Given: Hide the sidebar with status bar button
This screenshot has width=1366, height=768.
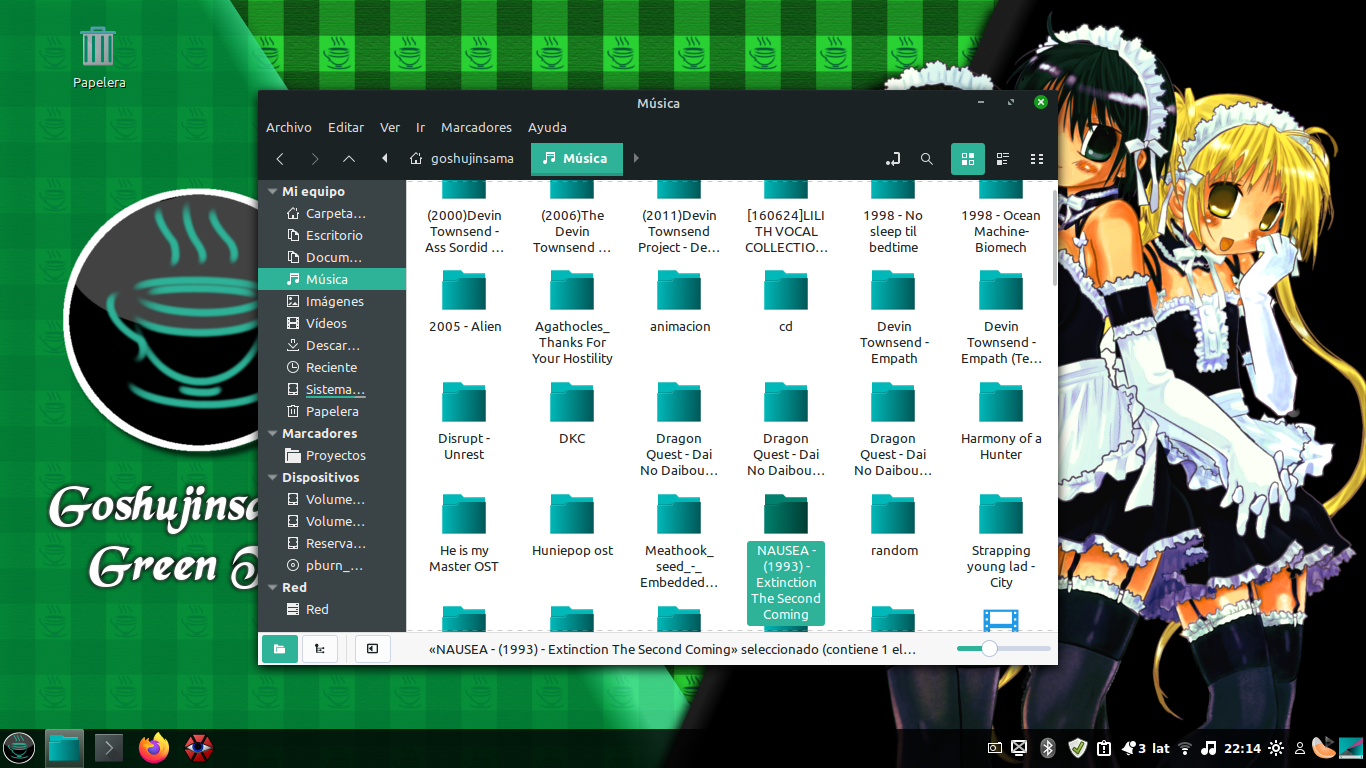Looking at the screenshot, I should [x=372, y=649].
